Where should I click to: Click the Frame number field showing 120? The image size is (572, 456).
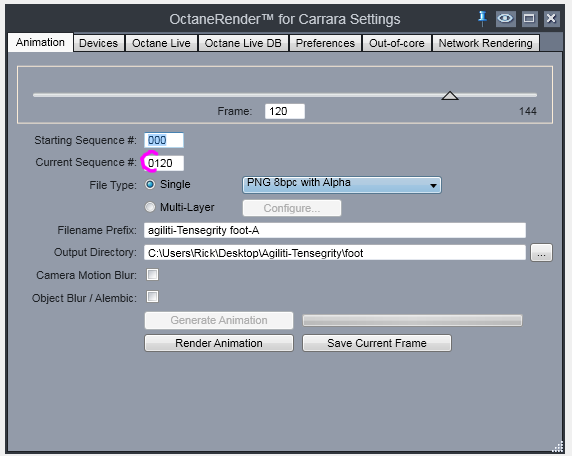click(285, 111)
